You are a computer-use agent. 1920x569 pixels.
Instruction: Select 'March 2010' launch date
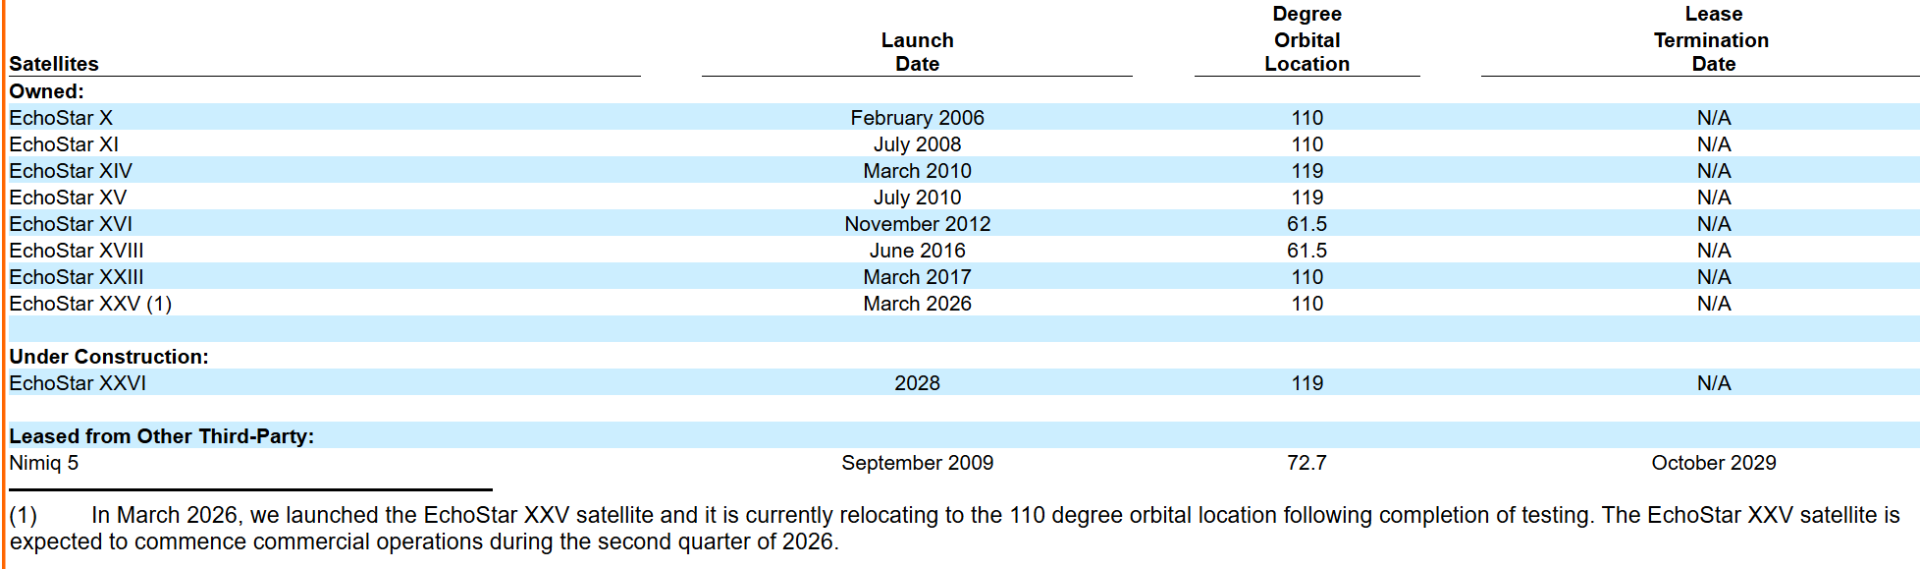(917, 171)
